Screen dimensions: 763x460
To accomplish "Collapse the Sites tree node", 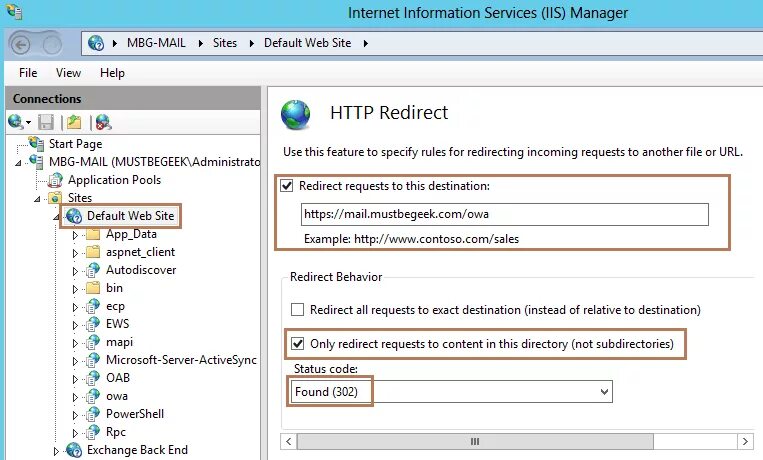I will click(x=37, y=199).
